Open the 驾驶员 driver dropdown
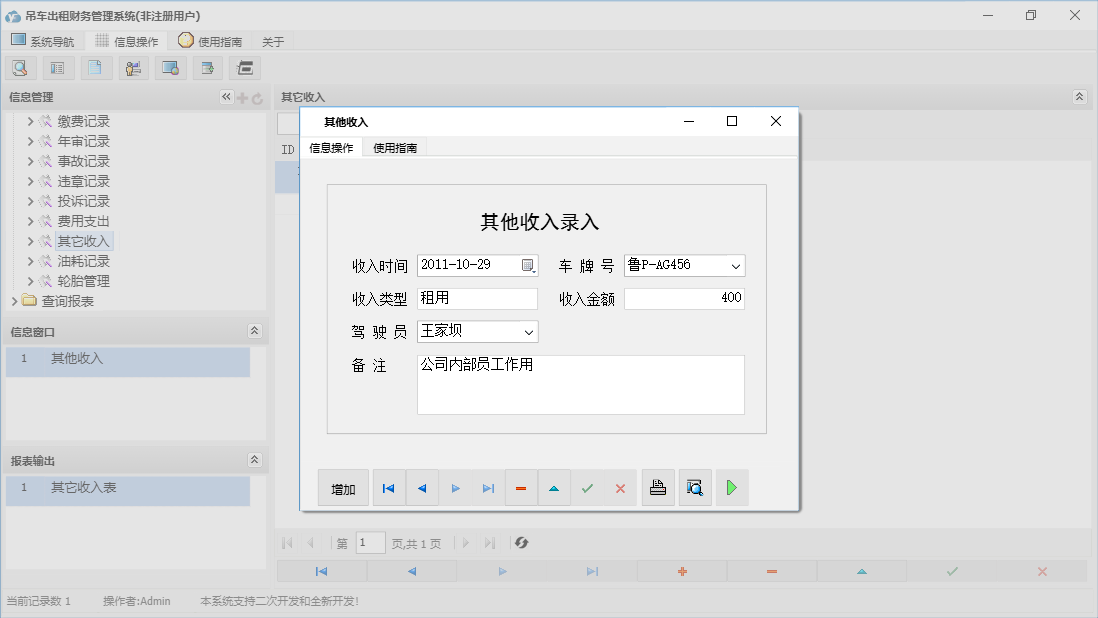The width and height of the screenshot is (1098, 618). (x=531, y=331)
